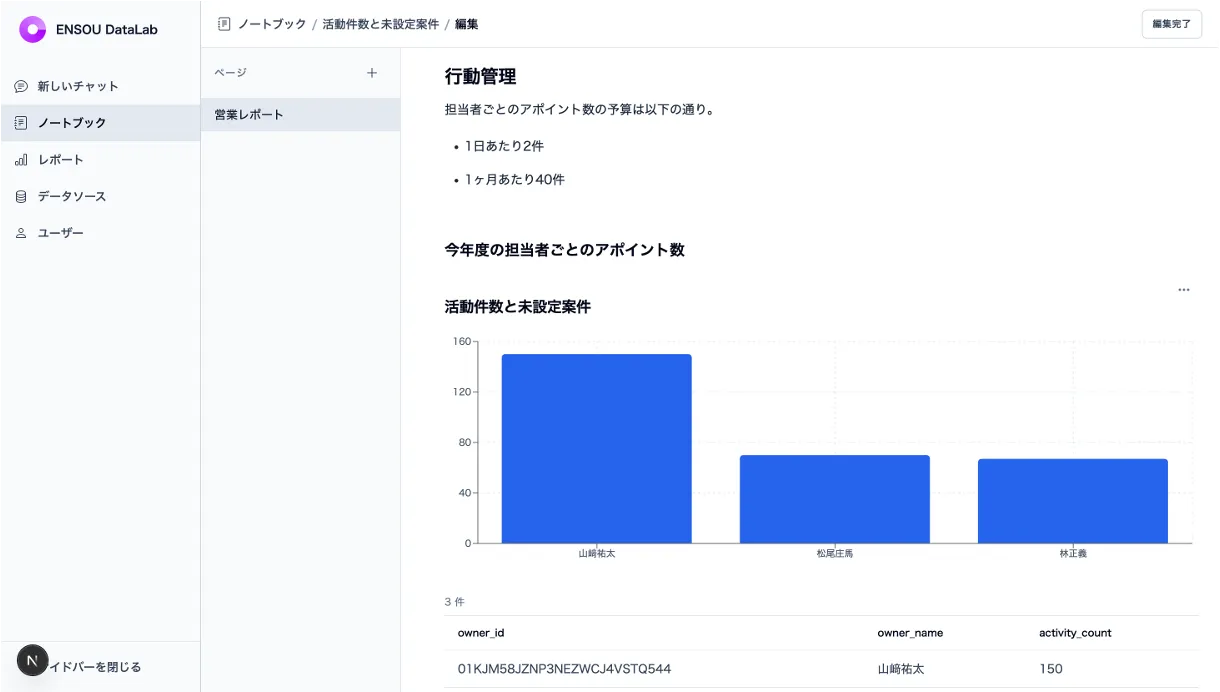Click the ENSOU DataLab logo icon
The width and height of the screenshot is (1220, 692).
pyautogui.click(x=33, y=29)
